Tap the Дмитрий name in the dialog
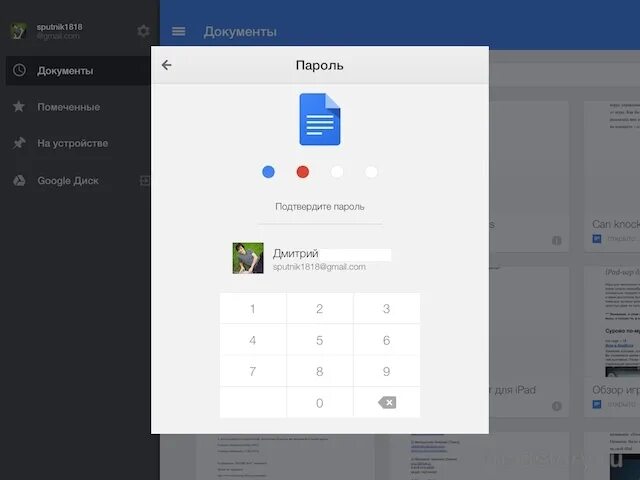This screenshot has width=640, height=480. point(296,253)
